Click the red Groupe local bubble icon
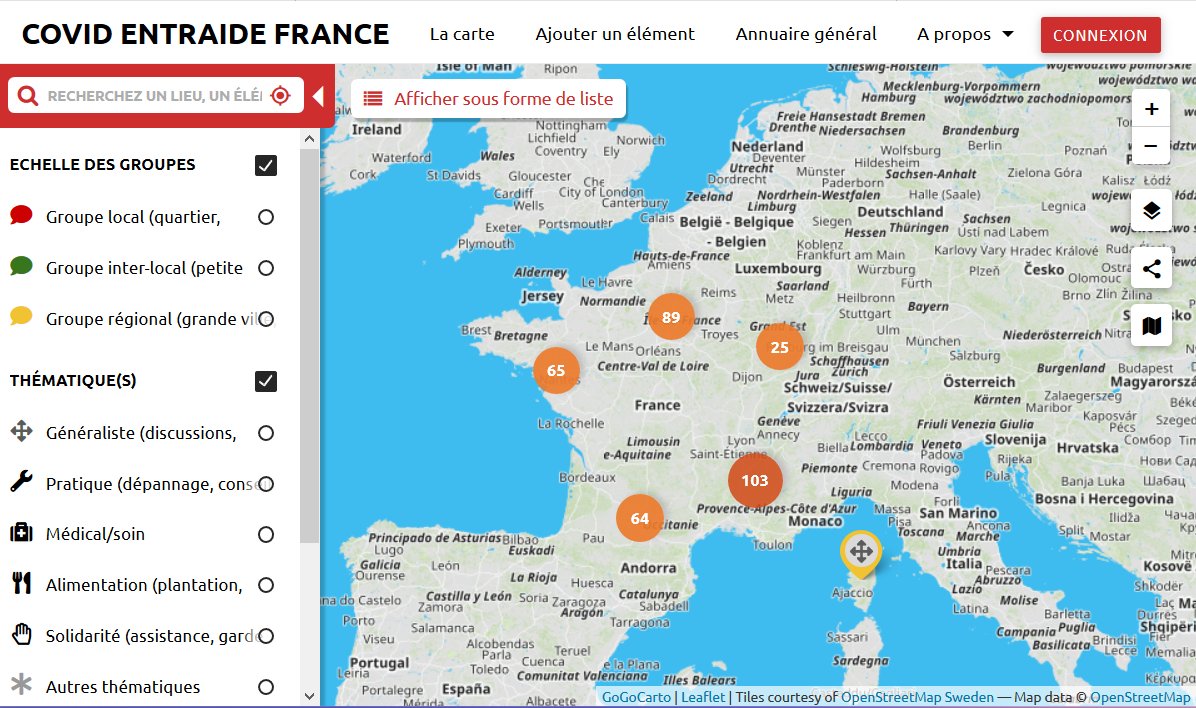Image resolution: width=1196 pixels, height=708 pixels. (x=21, y=216)
